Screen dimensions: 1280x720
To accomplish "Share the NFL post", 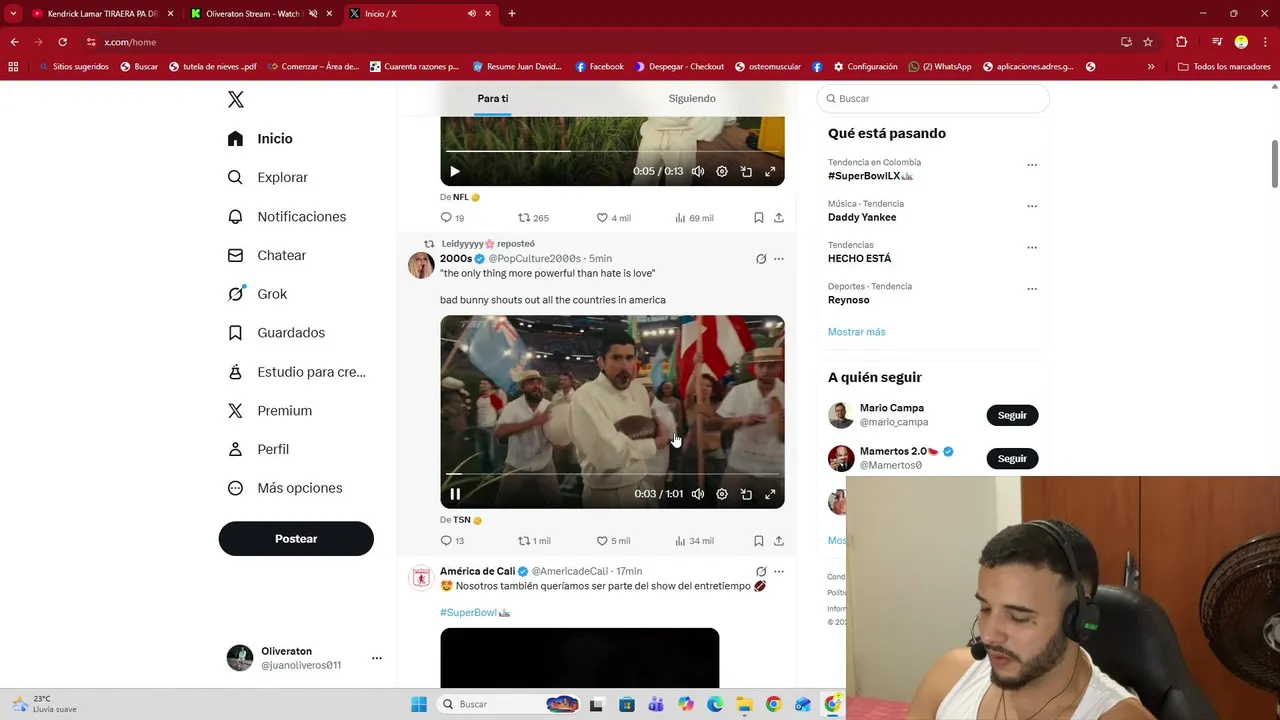I will click(779, 218).
